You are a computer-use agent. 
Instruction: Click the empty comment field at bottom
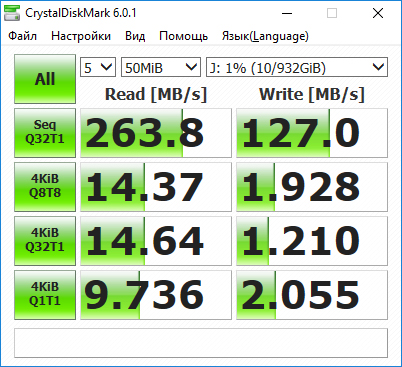pos(201,343)
